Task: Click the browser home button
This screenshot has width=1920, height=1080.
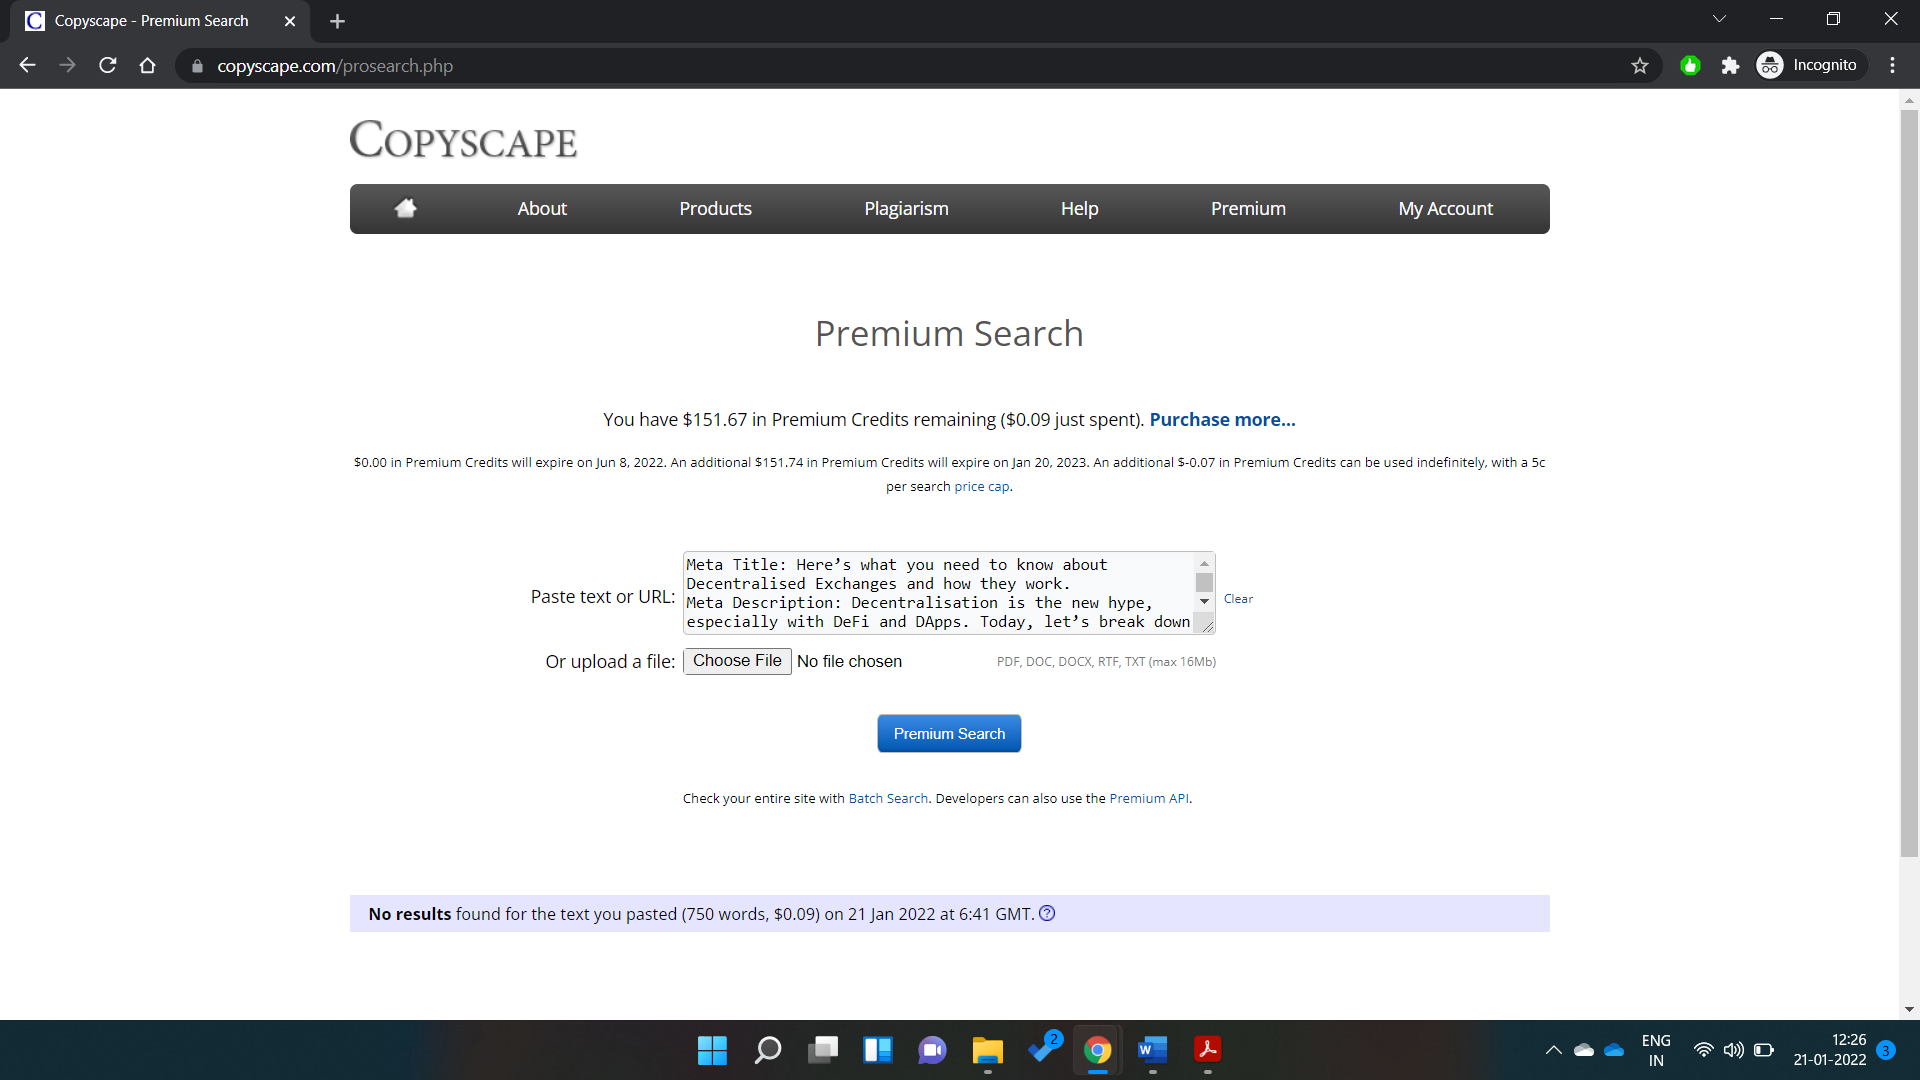Action: point(148,65)
